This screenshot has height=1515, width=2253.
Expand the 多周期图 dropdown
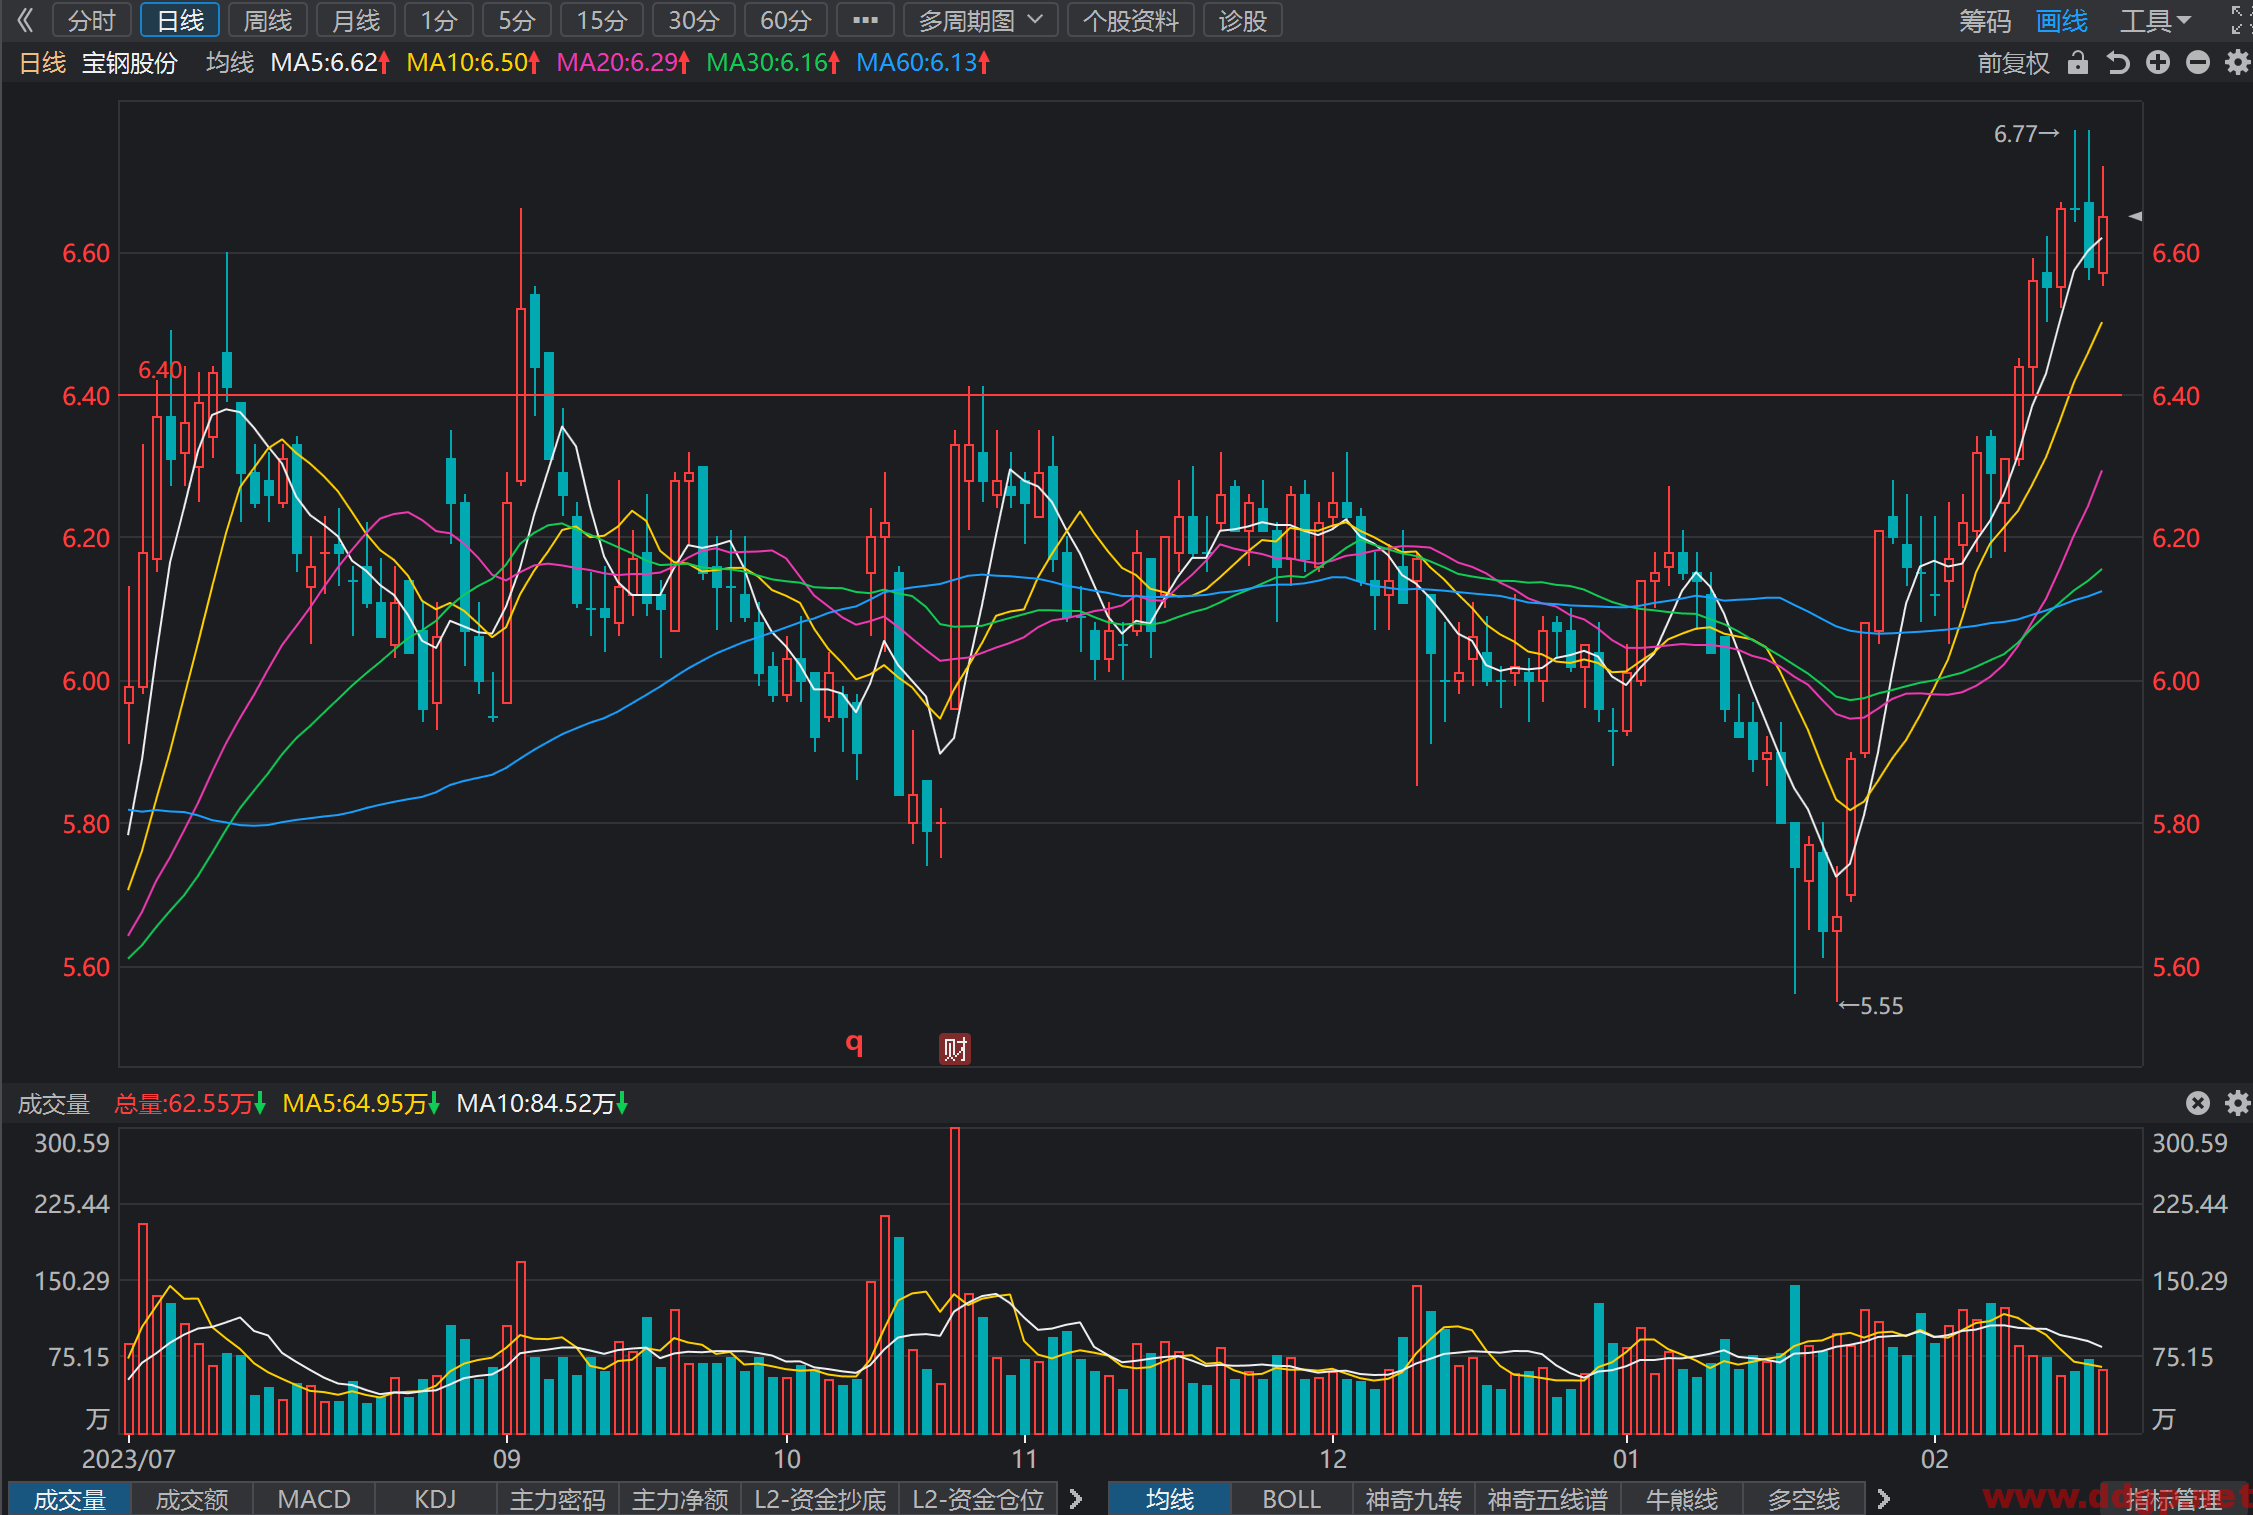981,20
